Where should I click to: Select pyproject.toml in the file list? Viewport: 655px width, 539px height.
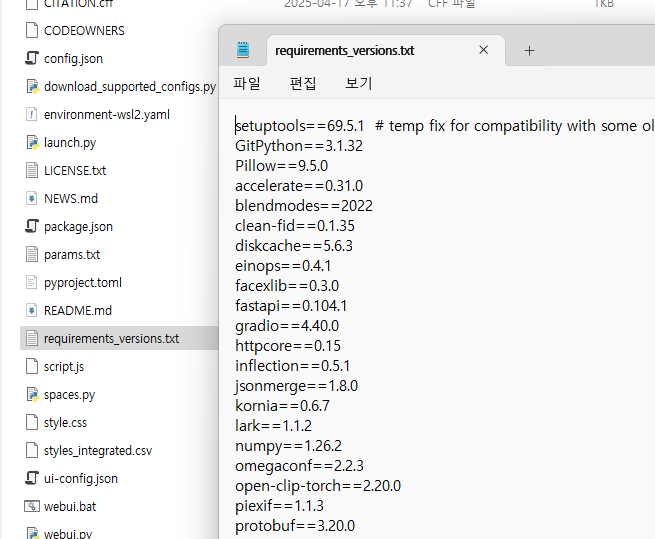(x=83, y=283)
